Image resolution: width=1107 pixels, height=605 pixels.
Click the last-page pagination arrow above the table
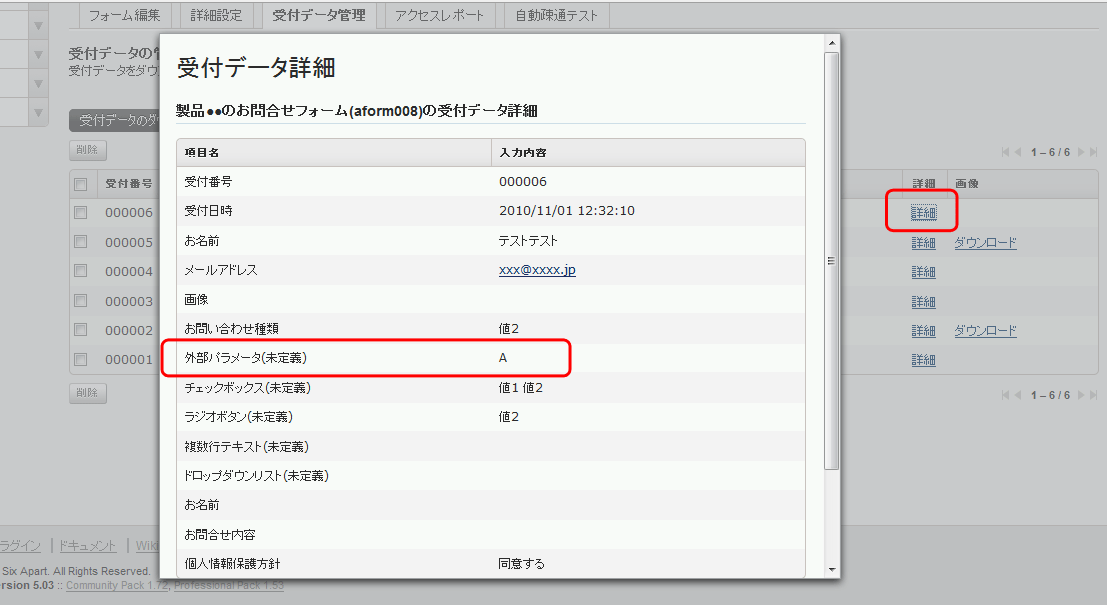coord(1091,152)
